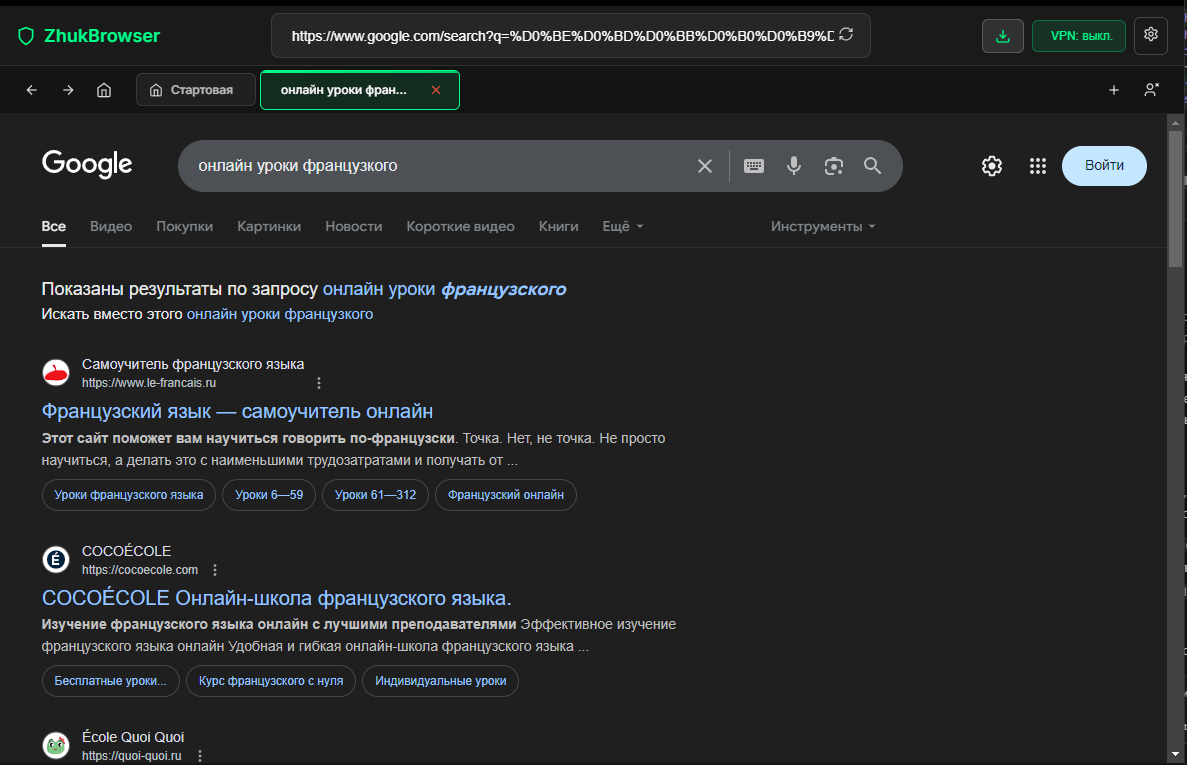Open more options for le-francais.ru result
Screen dimensions: 1187x765
[x=319, y=383]
